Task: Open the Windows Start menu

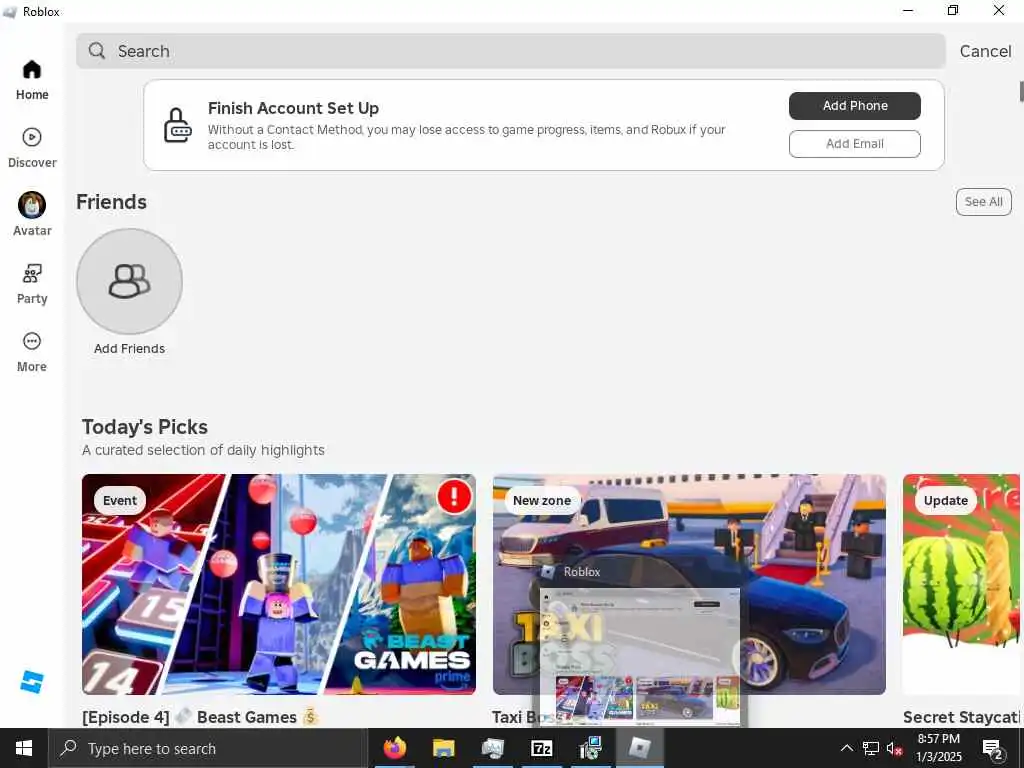Action: [x=24, y=748]
